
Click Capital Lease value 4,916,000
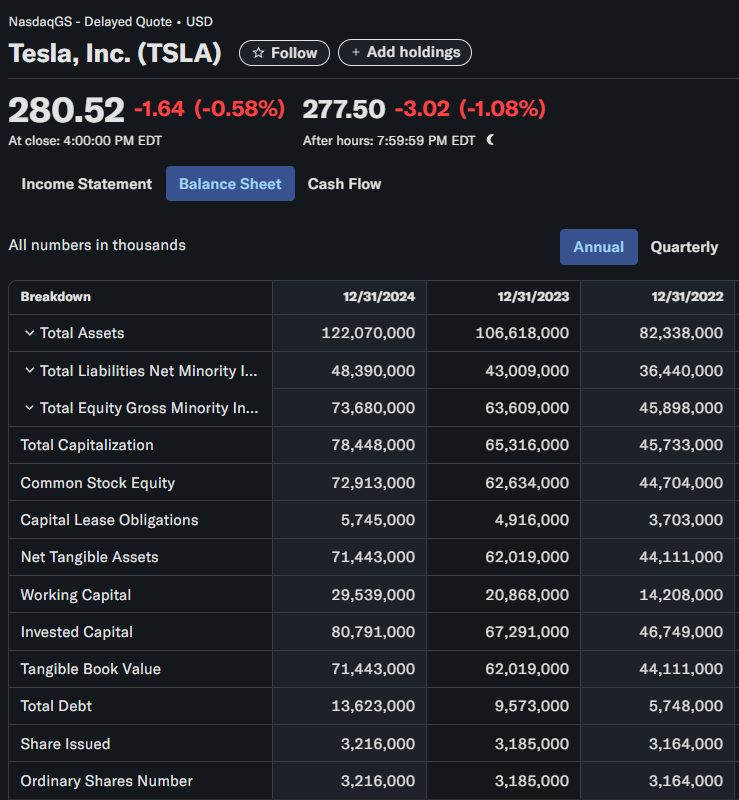tap(532, 520)
